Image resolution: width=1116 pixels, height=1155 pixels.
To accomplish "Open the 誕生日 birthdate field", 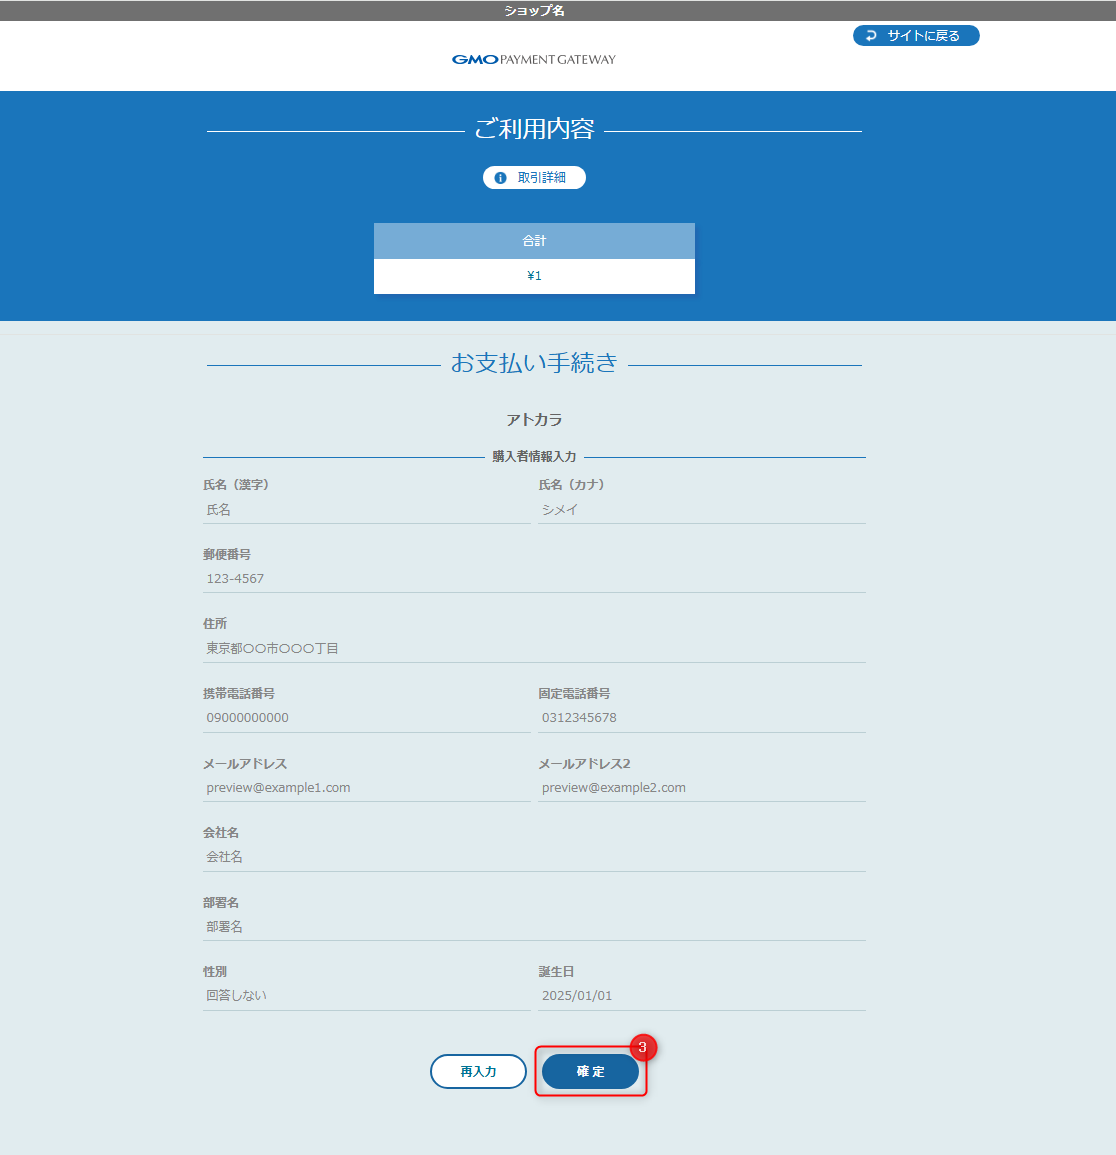I will (x=702, y=995).
